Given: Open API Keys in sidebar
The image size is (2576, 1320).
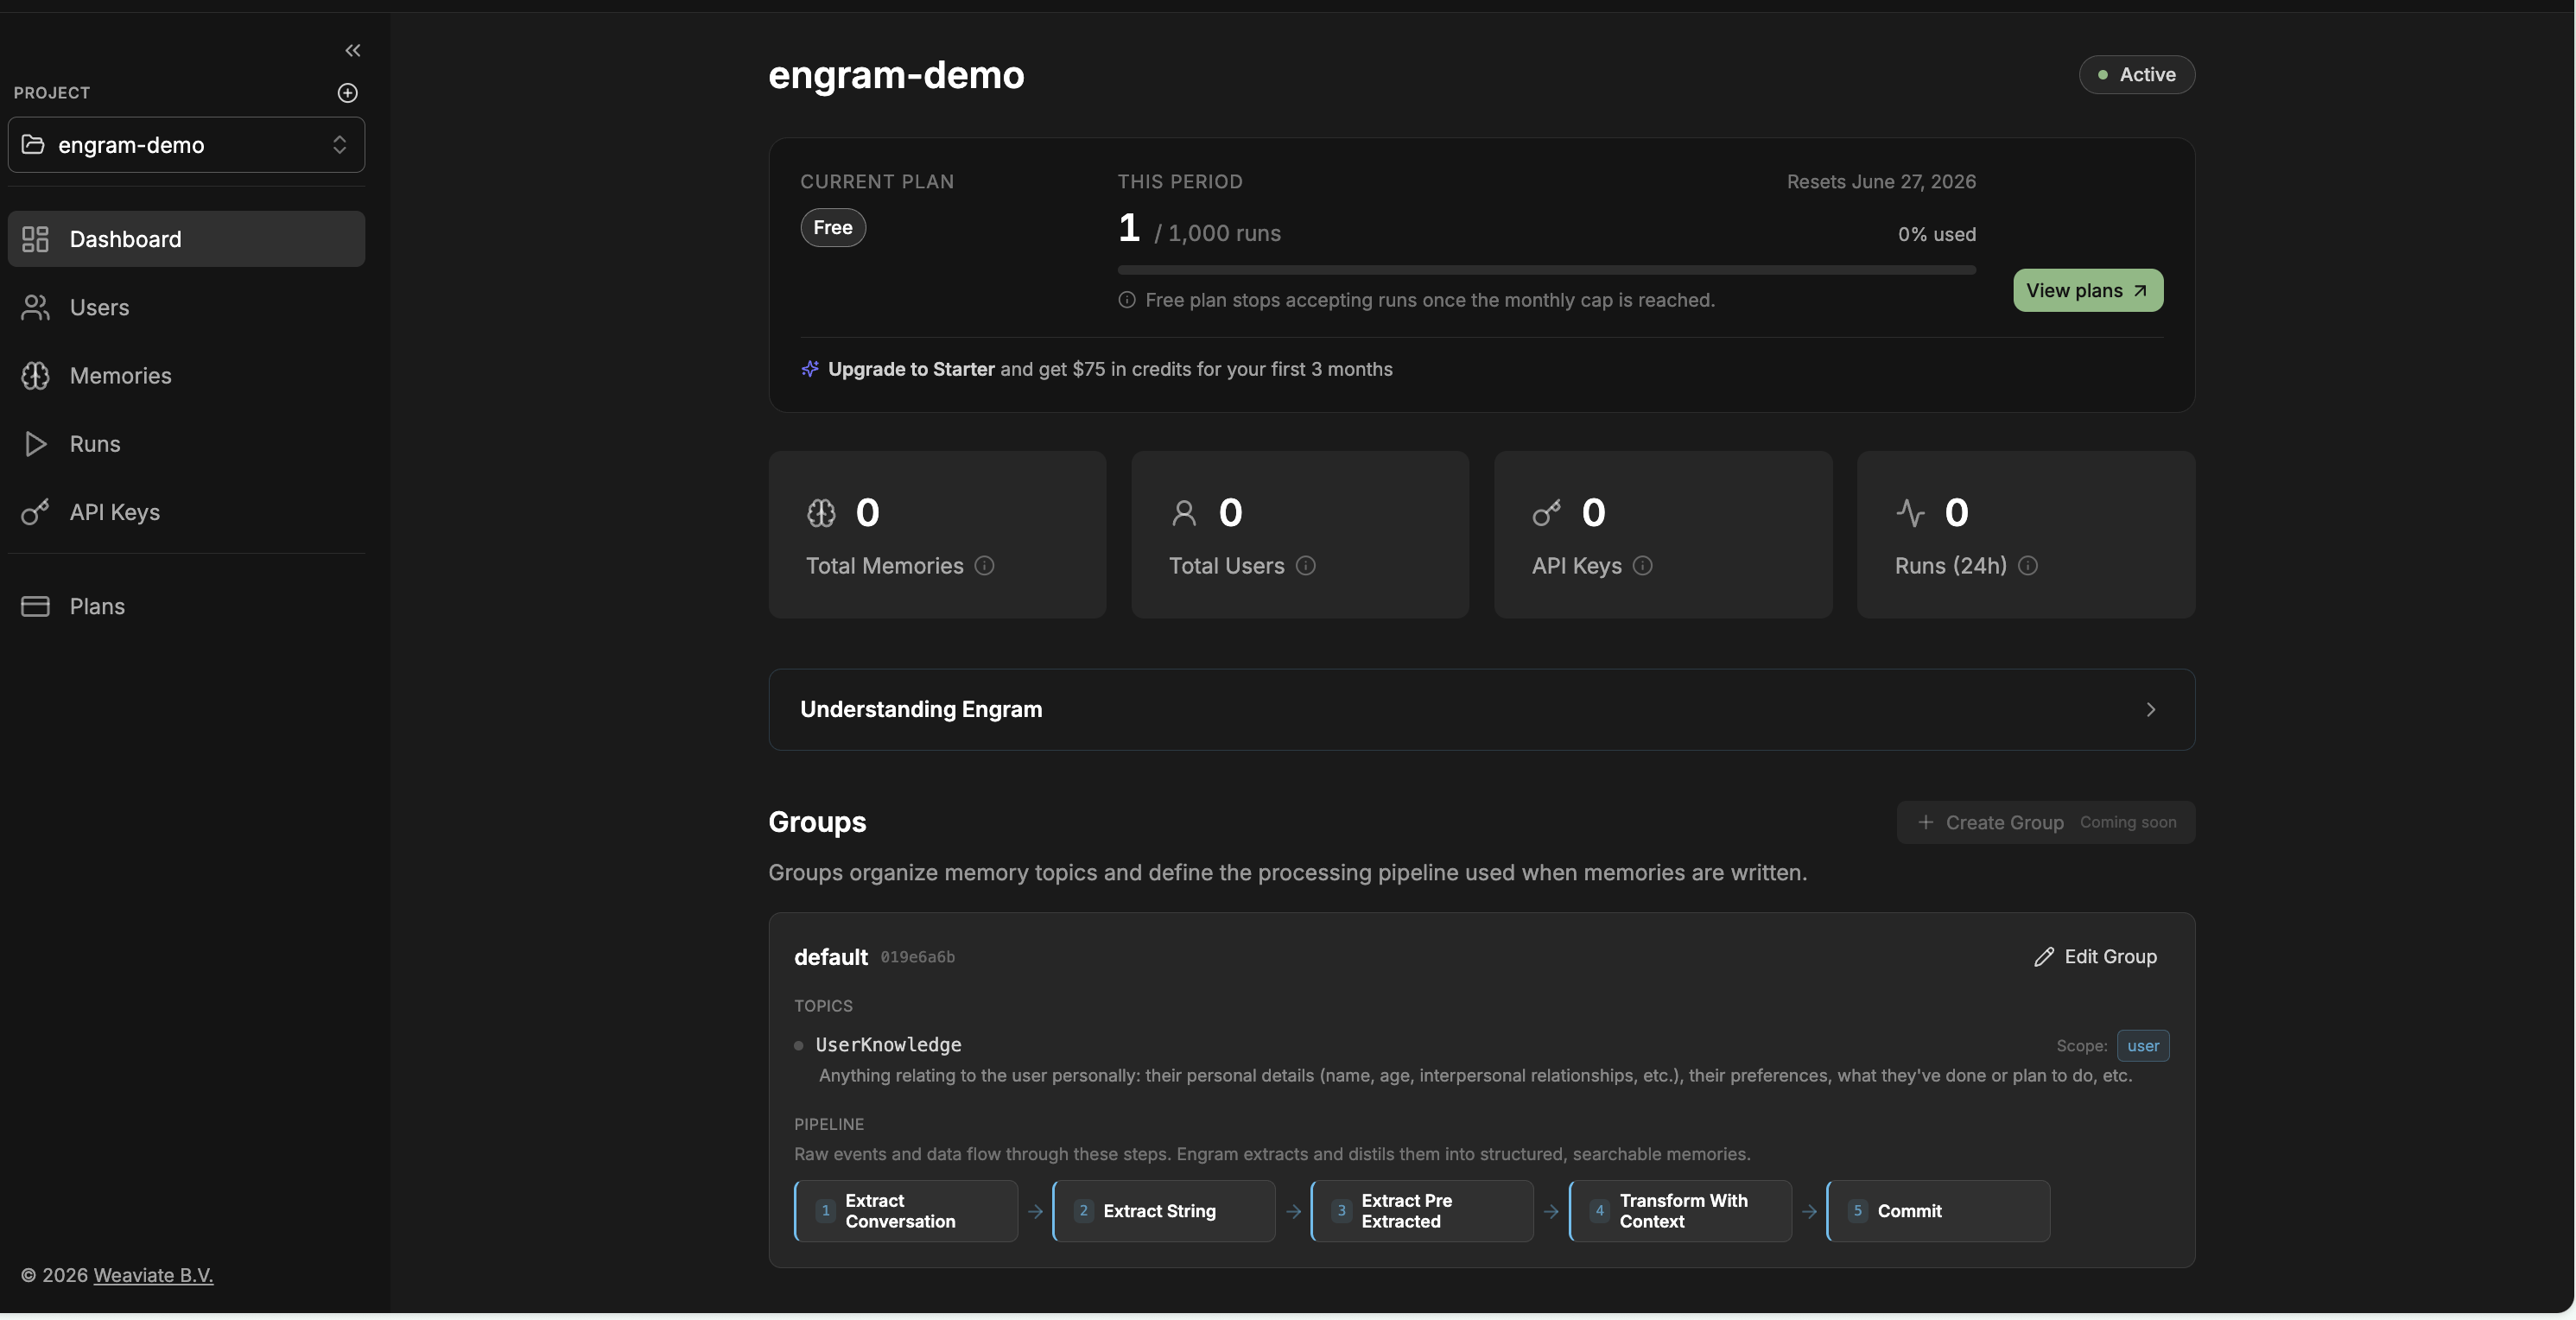Looking at the screenshot, I should point(186,512).
